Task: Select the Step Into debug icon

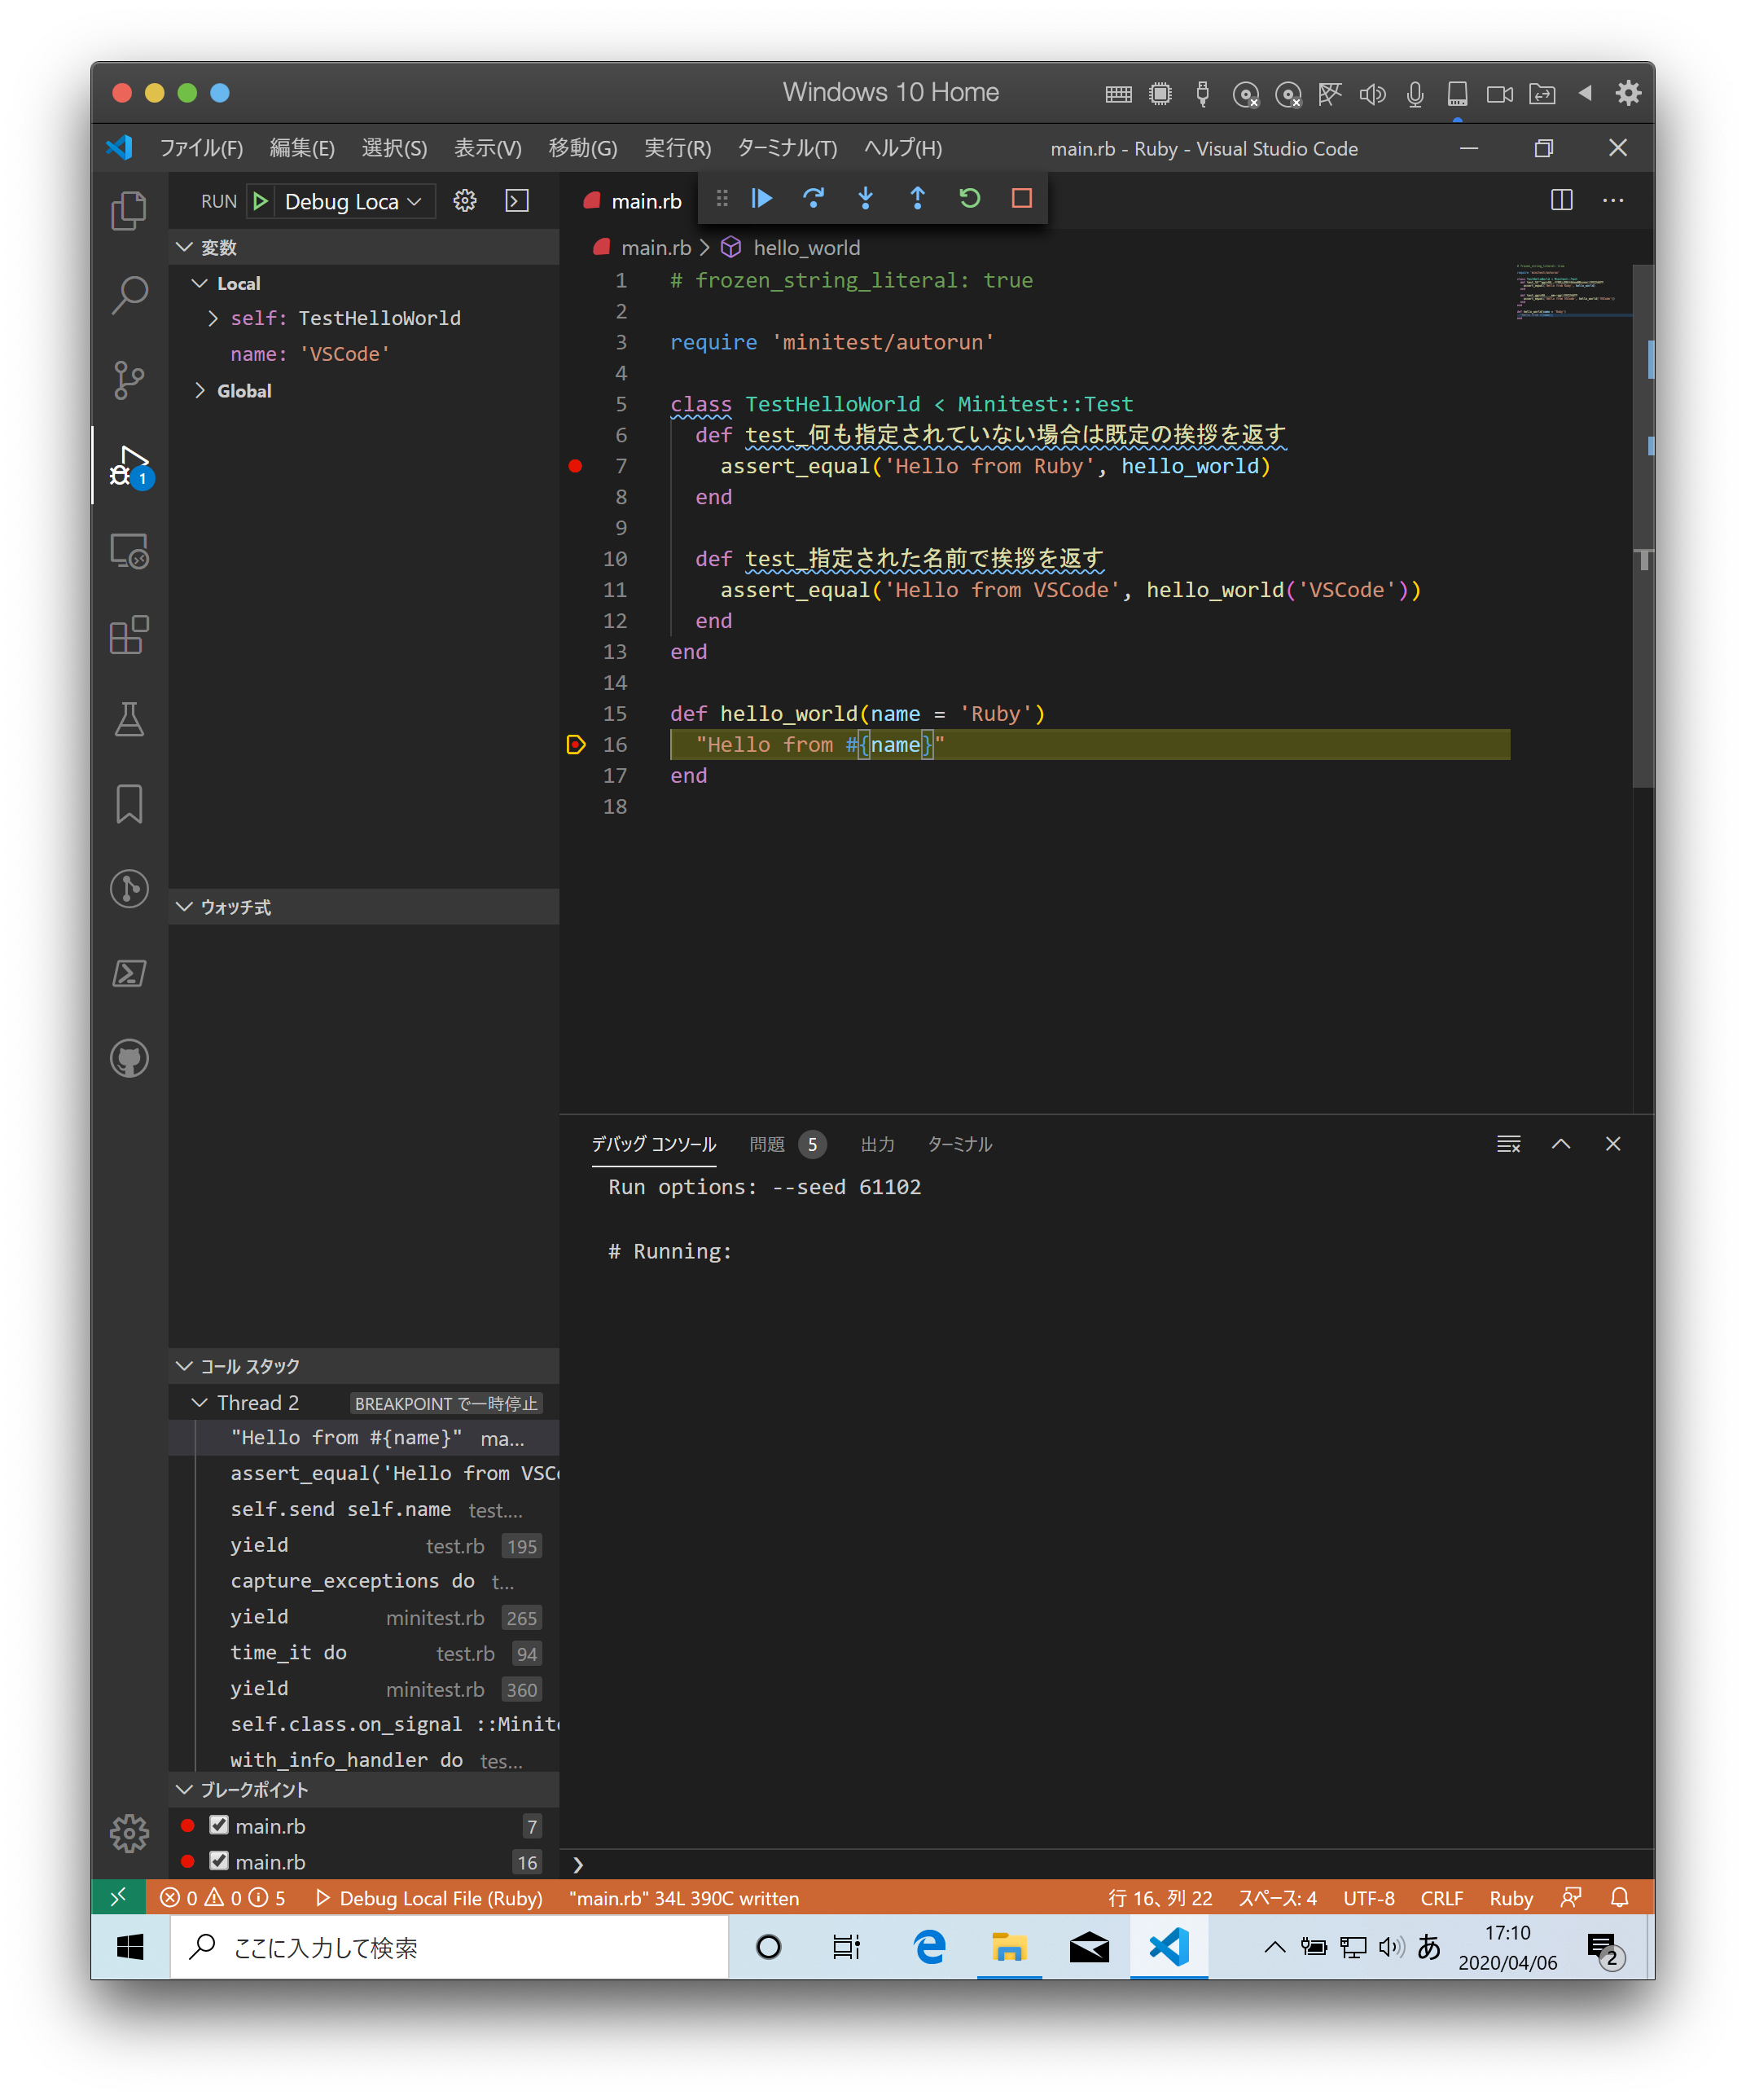Action: click(x=866, y=199)
